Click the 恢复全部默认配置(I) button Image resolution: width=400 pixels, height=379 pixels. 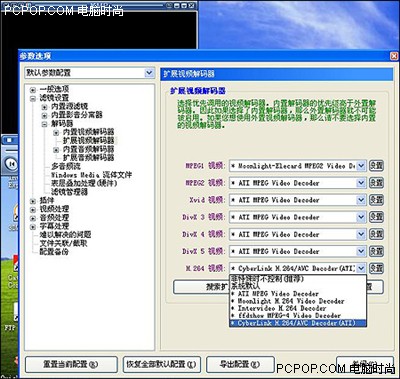pyautogui.click(x=162, y=364)
